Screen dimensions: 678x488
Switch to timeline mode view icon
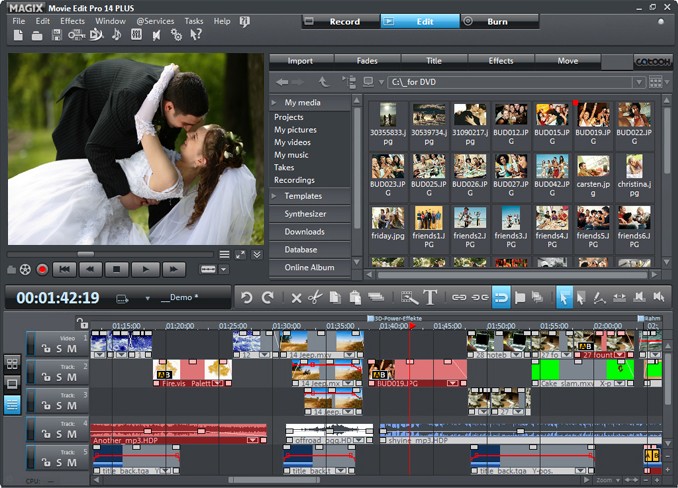tap(12, 404)
